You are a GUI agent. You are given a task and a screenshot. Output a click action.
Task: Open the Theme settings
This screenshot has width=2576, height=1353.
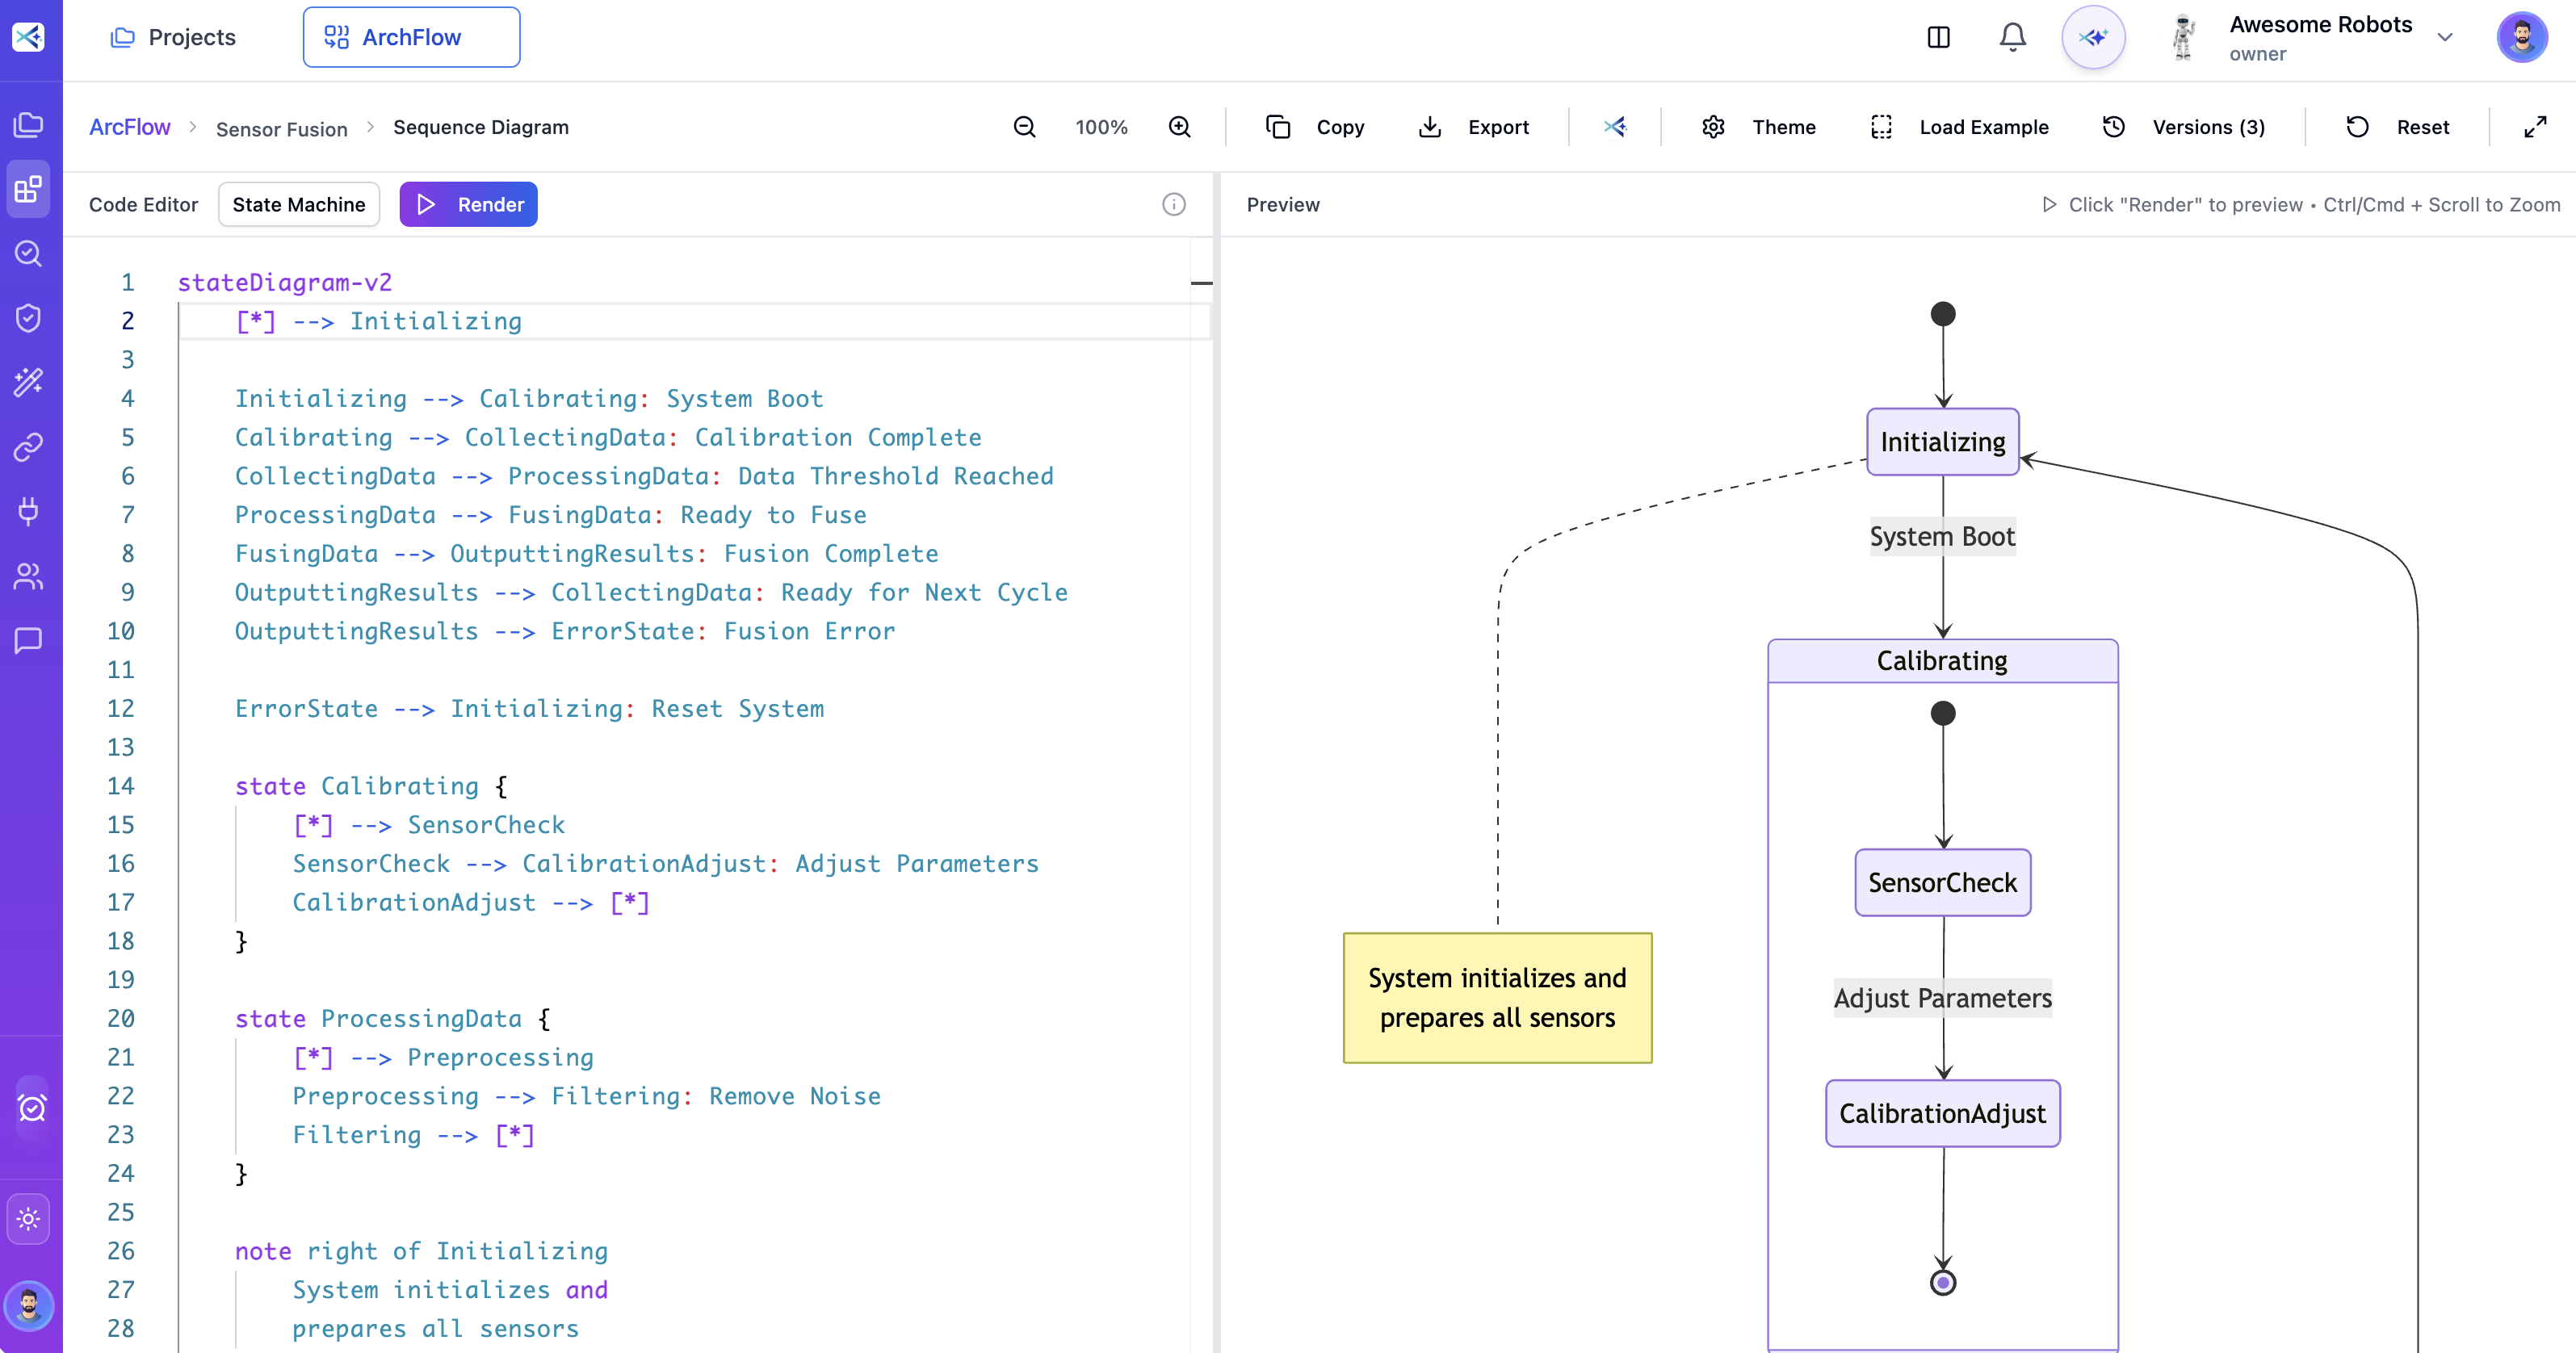point(1761,127)
